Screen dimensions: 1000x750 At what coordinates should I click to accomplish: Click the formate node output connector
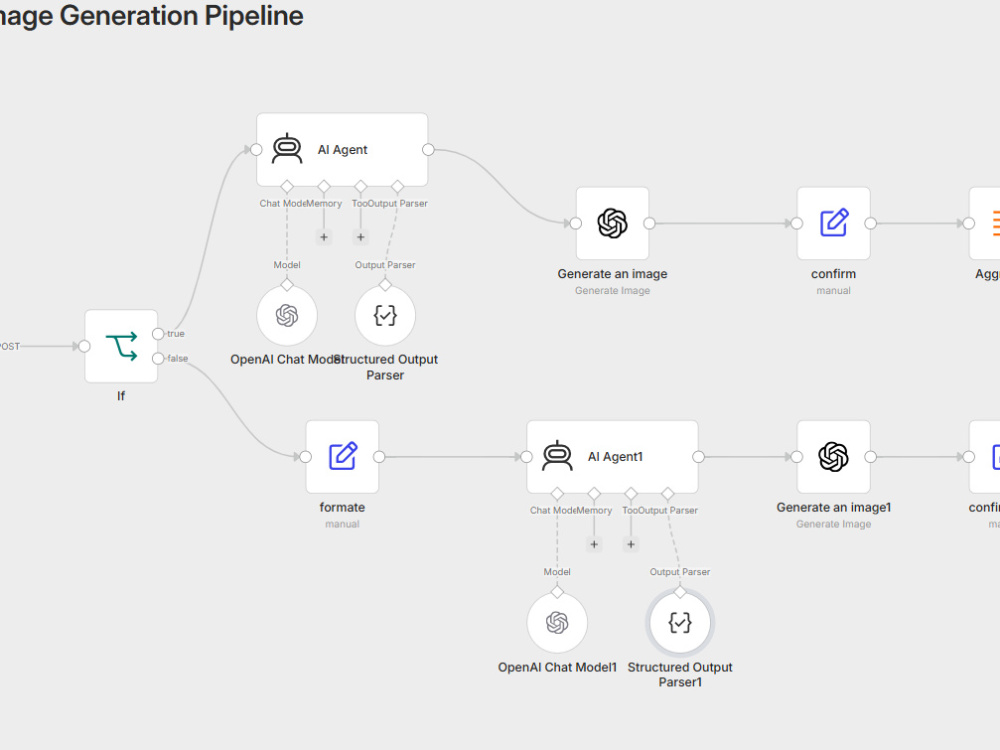379,457
